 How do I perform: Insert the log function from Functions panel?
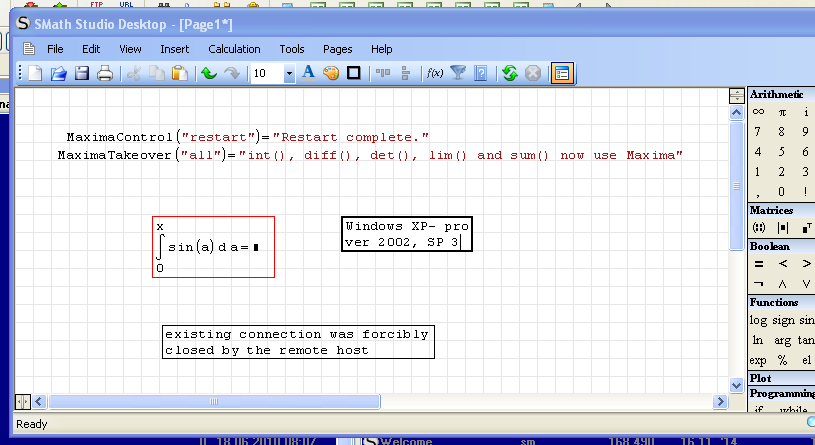[x=759, y=320]
